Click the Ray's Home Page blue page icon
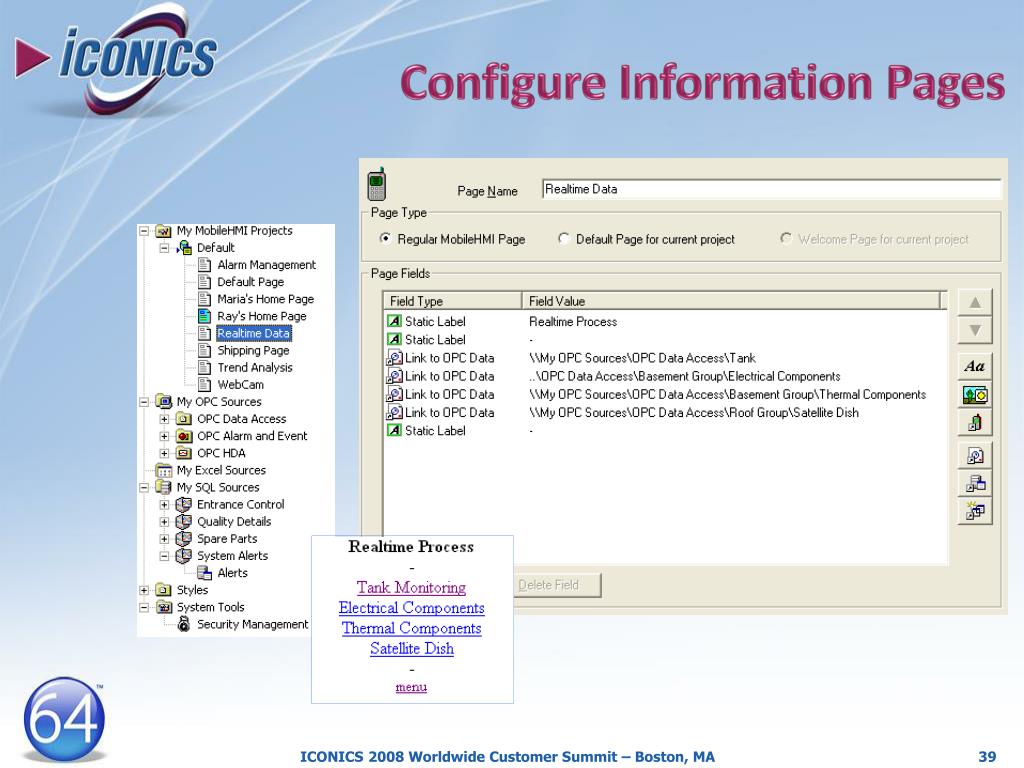The image size is (1024, 768). pyautogui.click(x=204, y=316)
